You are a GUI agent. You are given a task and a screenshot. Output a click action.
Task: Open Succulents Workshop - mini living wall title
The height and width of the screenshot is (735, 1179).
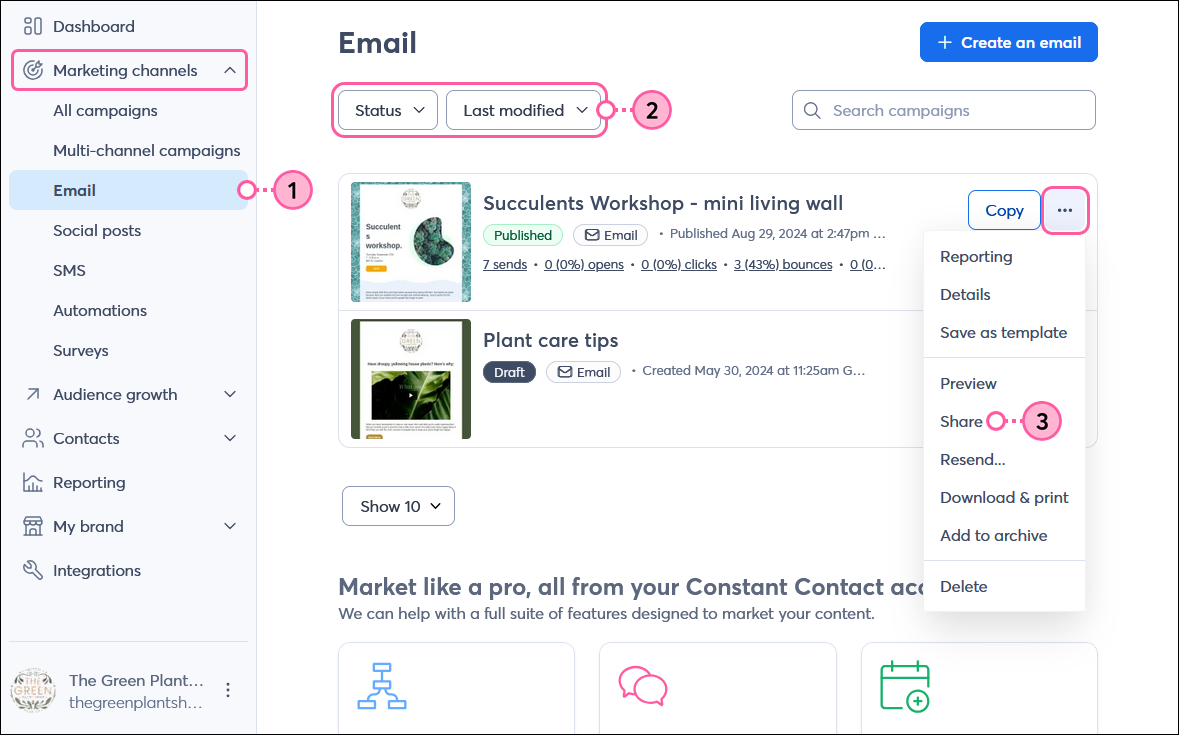[662, 204]
